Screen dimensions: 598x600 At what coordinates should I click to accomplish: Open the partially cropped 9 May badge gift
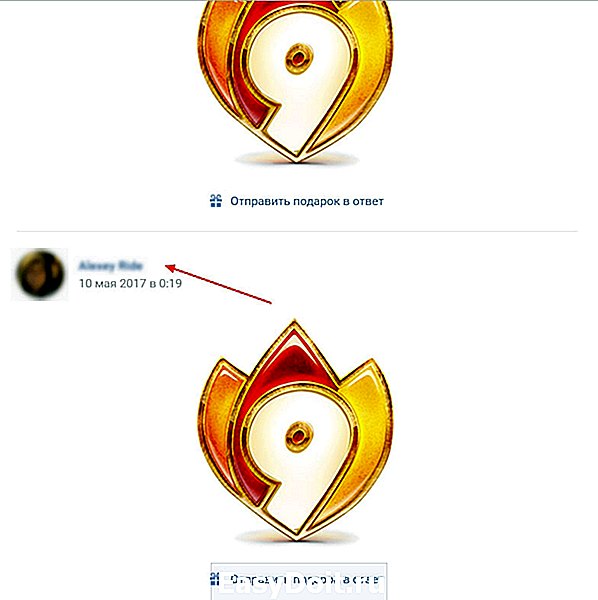296,81
